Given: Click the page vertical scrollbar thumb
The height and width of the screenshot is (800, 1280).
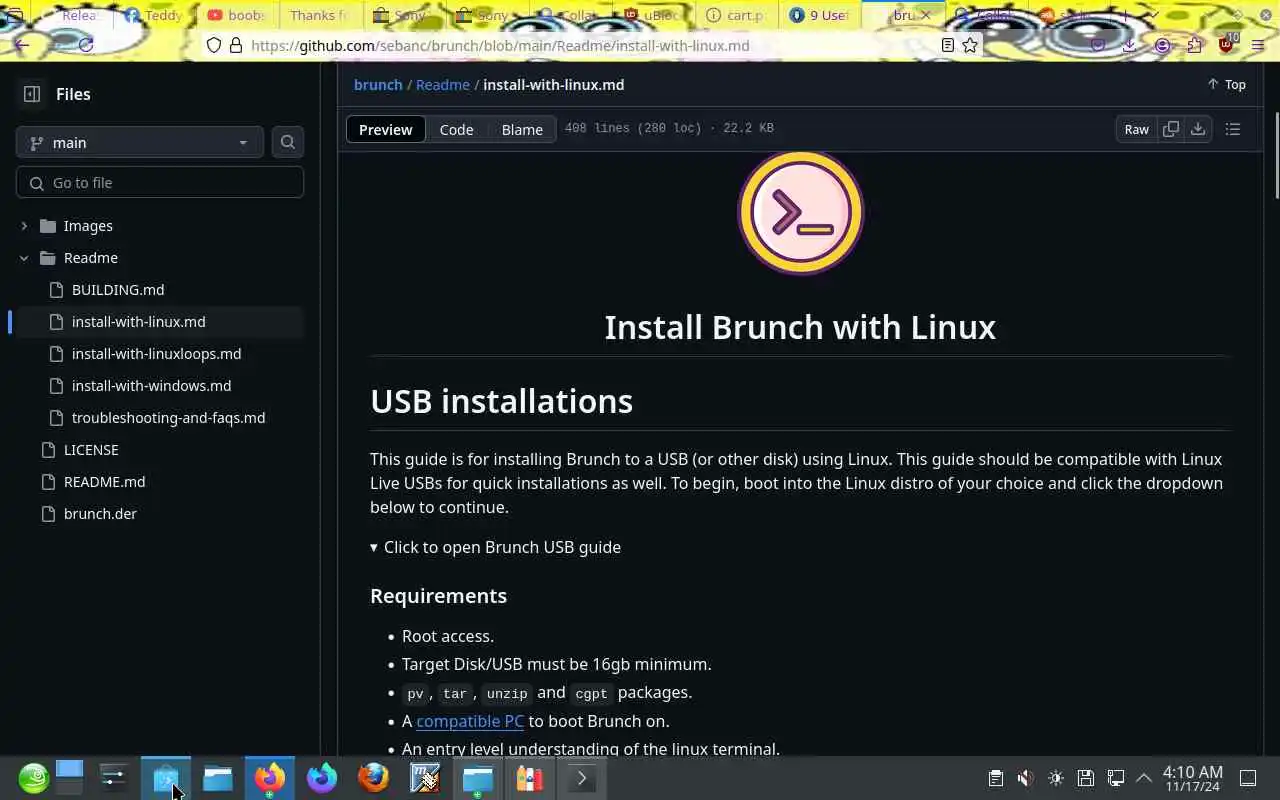Looking at the screenshot, I should [x=1276, y=155].
